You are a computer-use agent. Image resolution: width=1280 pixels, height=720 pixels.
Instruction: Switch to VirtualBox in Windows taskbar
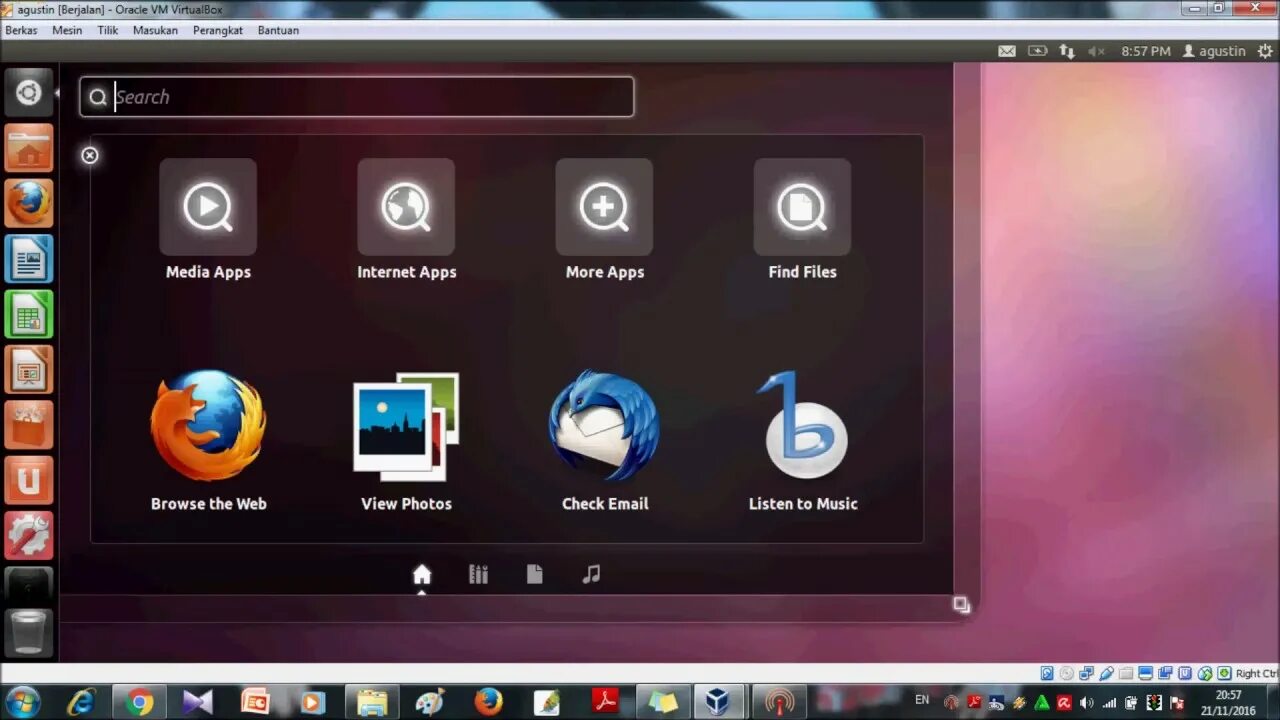pyautogui.click(x=718, y=702)
